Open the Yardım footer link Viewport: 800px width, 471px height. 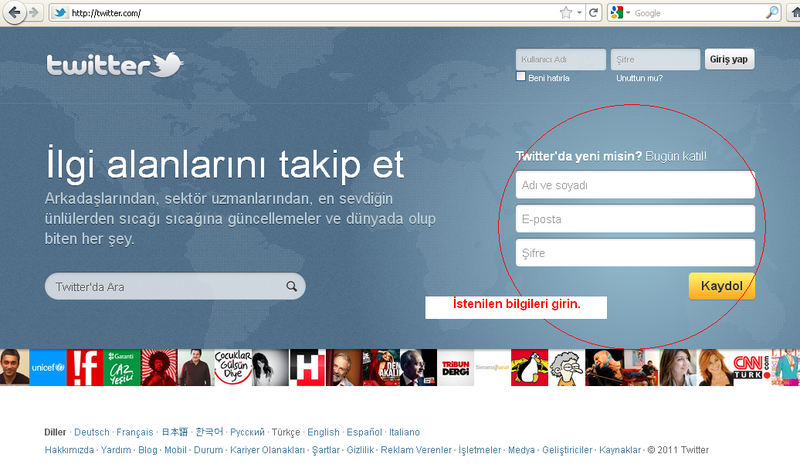[x=116, y=450]
